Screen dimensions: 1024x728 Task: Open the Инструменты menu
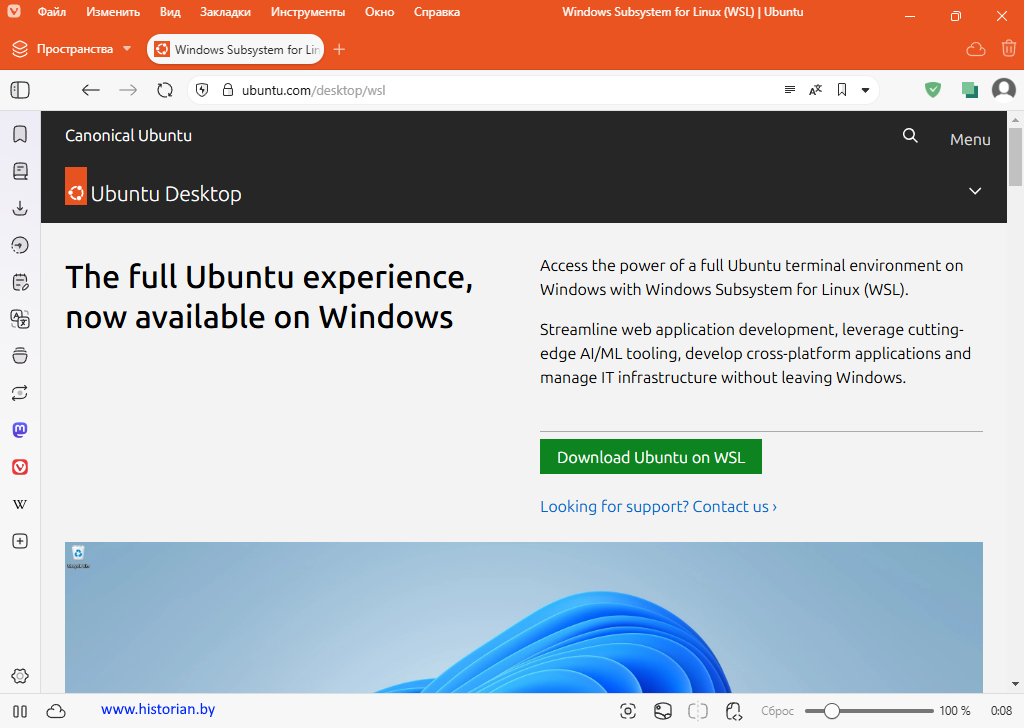click(x=308, y=12)
